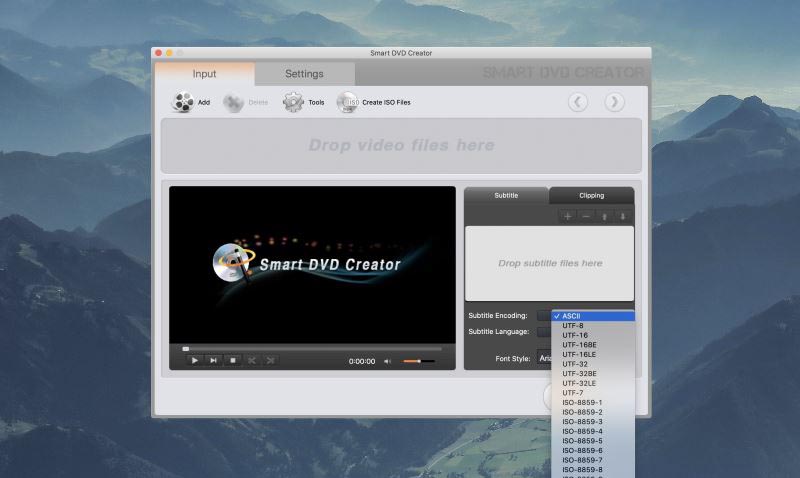Screen dimensions: 800x478
Task: Switch to the Settings tab
Action: click(x=304, y=74)
